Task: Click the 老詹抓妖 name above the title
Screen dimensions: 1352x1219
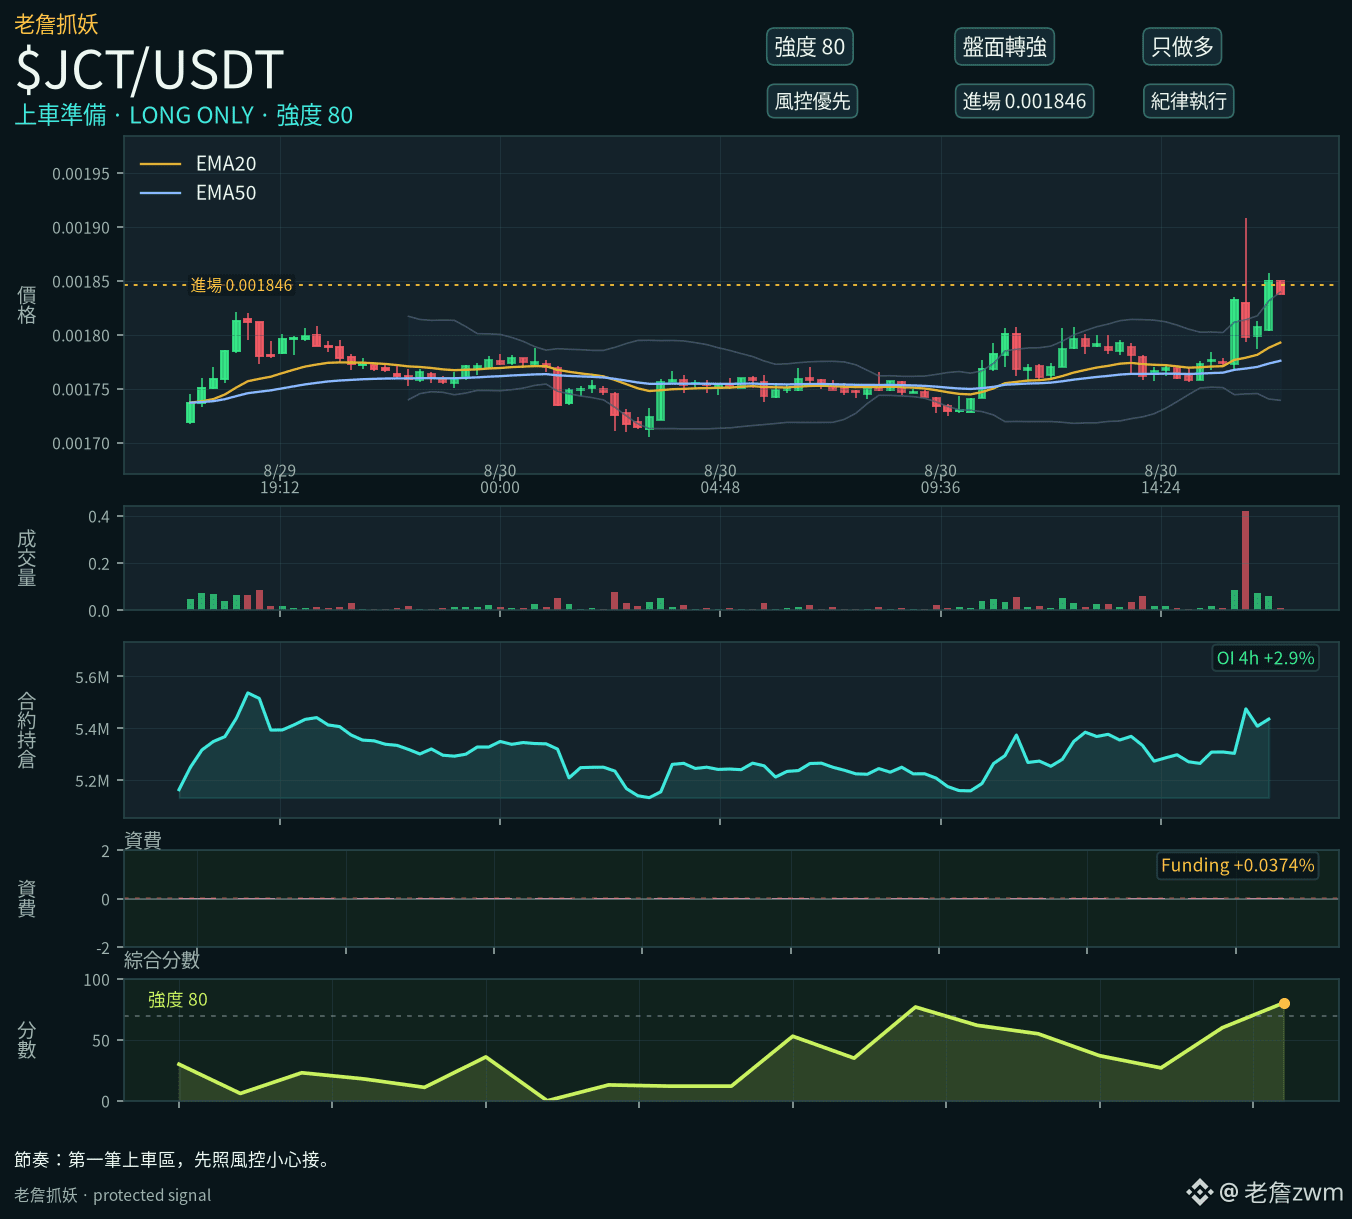Action: pos(56,24)
